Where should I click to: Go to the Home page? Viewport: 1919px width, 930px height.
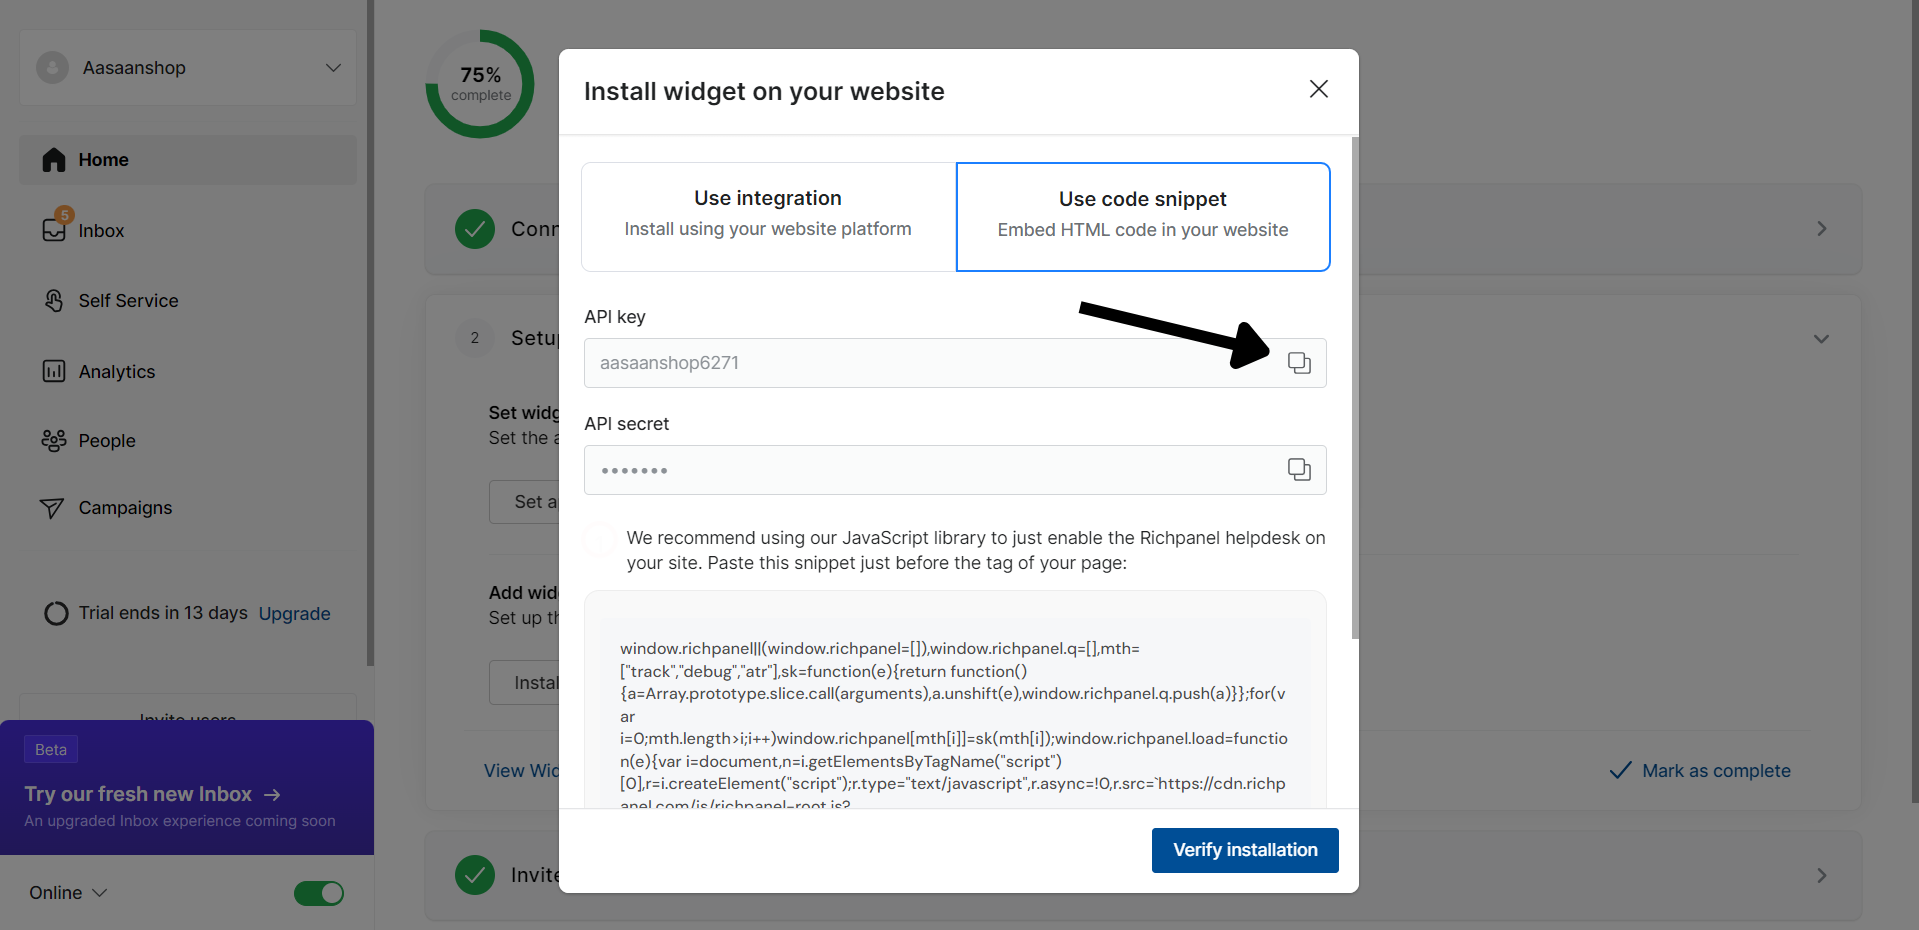pos(188,160)
